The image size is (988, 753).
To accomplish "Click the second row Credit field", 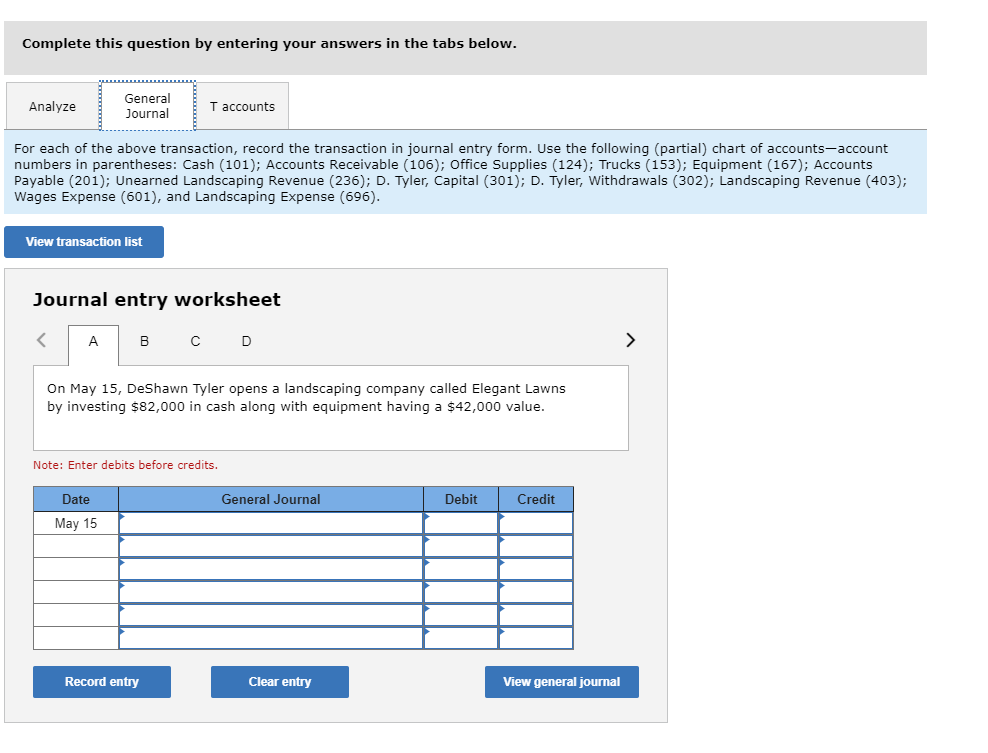I will click(x=536, y=546).
